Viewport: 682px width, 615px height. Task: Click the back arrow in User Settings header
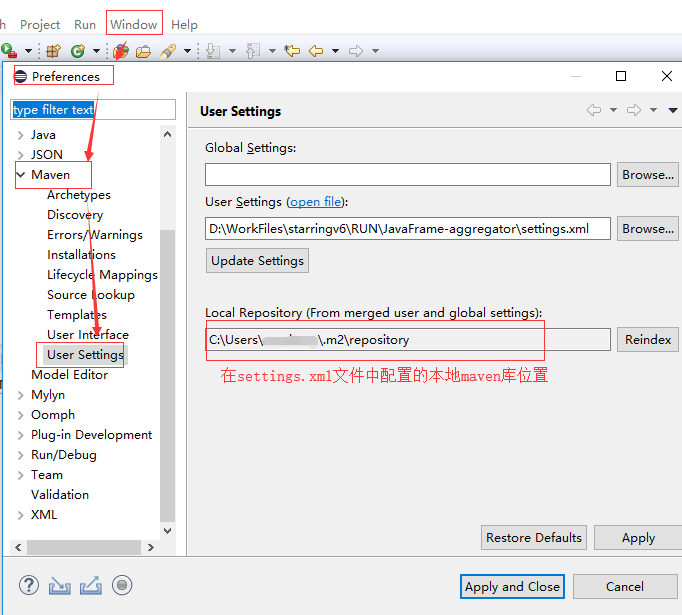click(594, 110)
